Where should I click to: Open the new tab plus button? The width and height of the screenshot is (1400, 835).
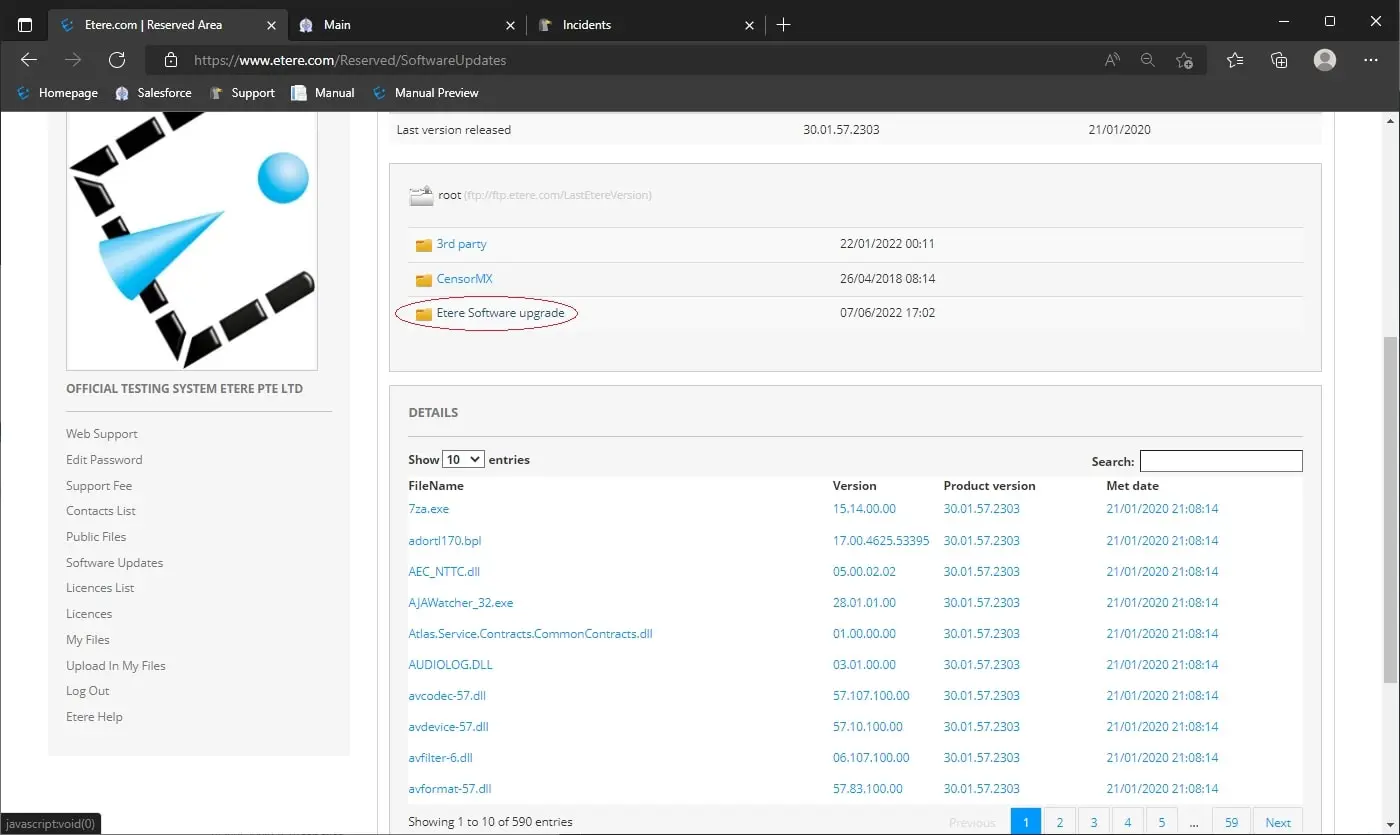783,25
